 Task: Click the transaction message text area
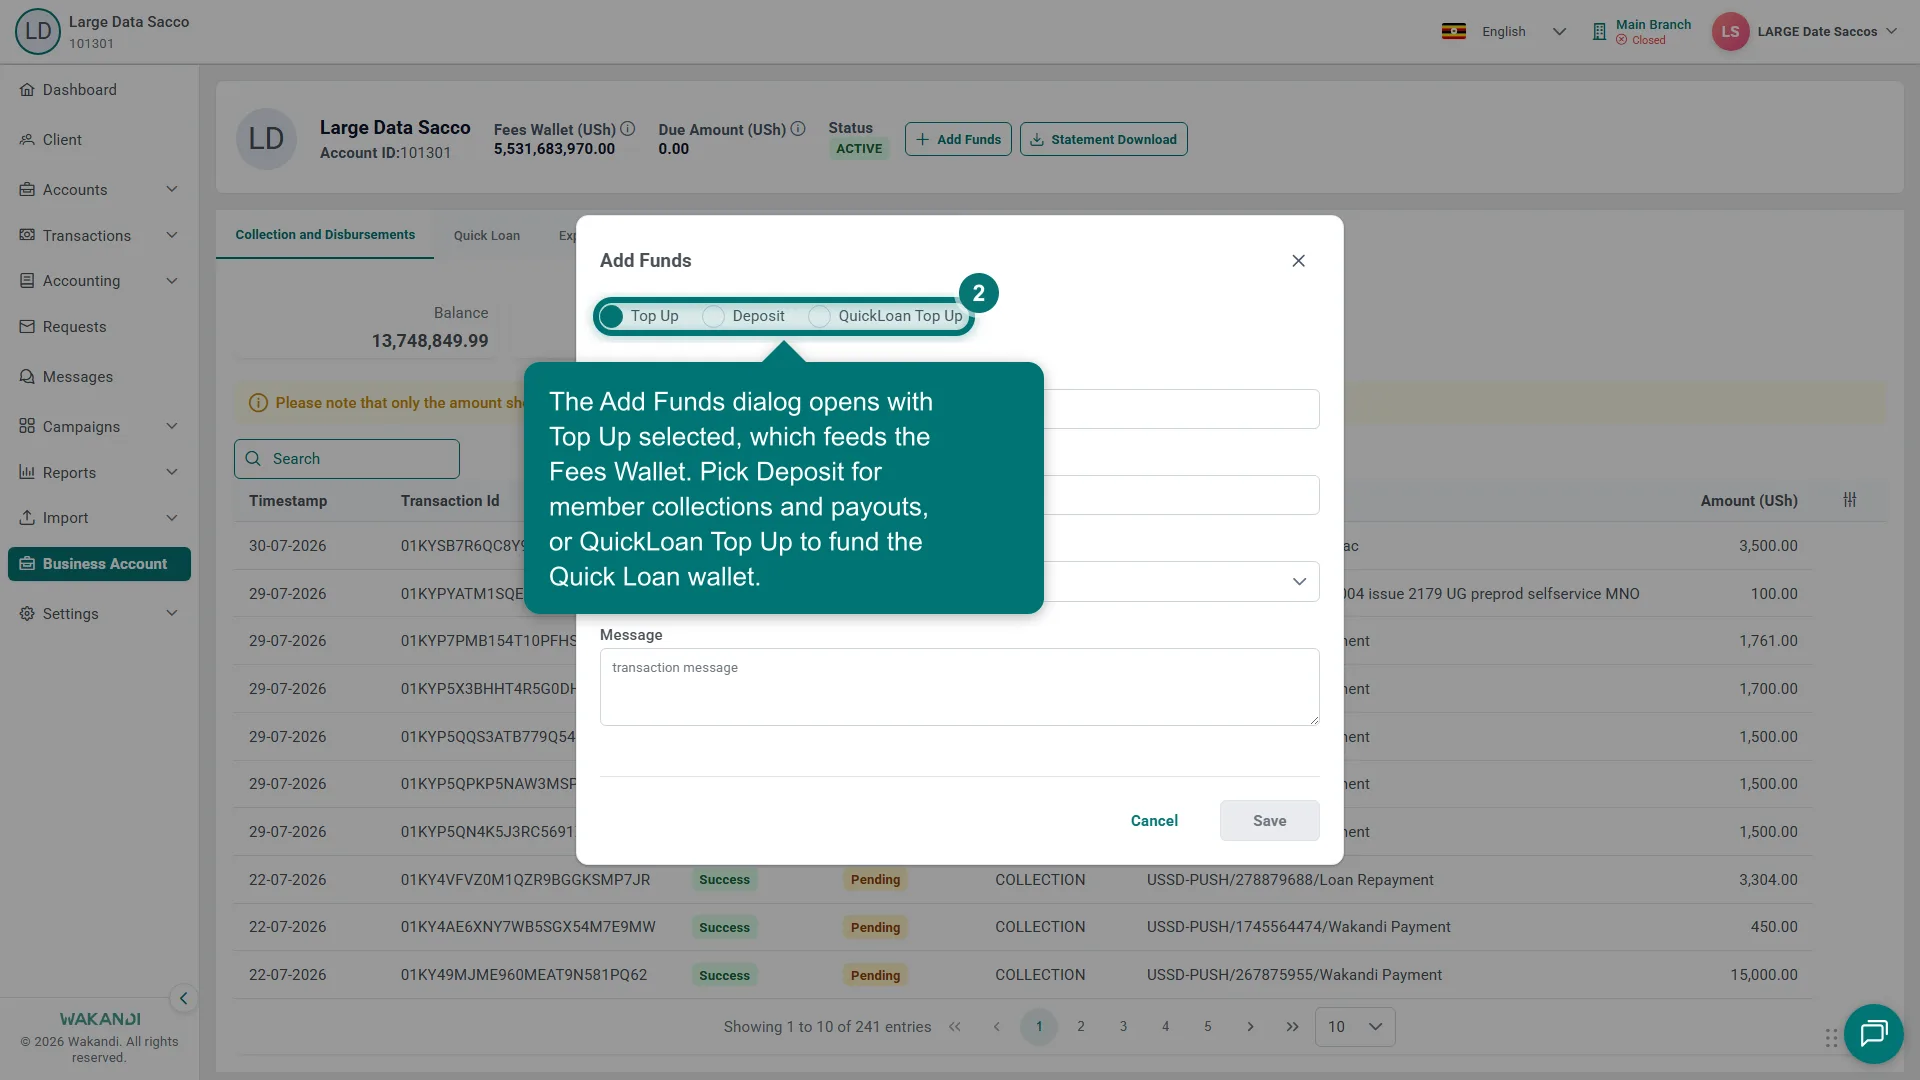(x=959, y=687)
